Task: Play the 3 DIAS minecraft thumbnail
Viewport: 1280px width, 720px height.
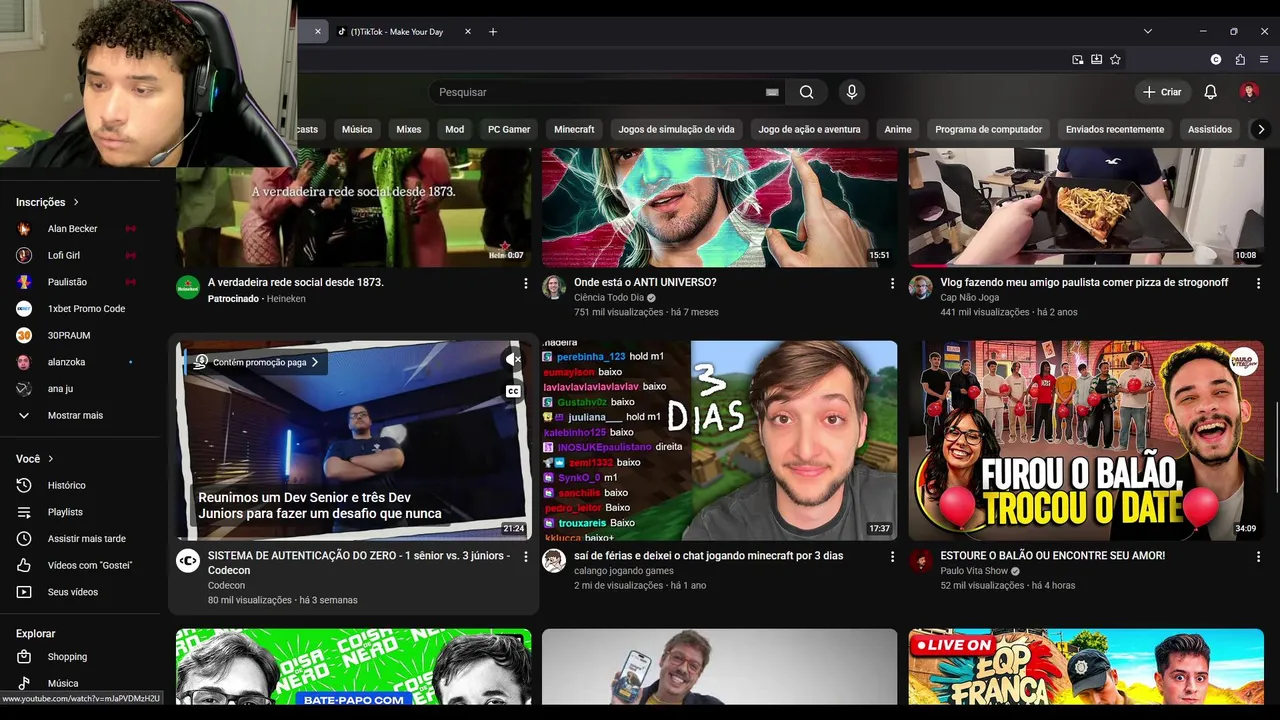Action: pos(720,440)
